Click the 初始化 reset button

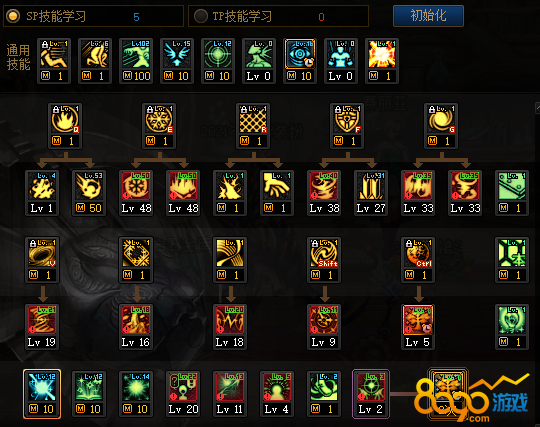point(428,16)
